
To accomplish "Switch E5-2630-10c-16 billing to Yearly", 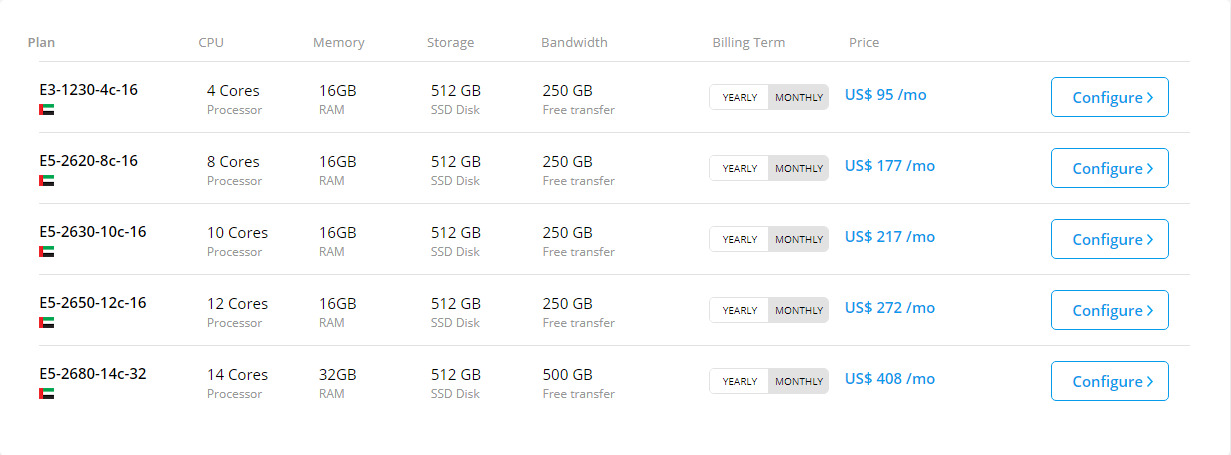I will (x=739, y=239).
